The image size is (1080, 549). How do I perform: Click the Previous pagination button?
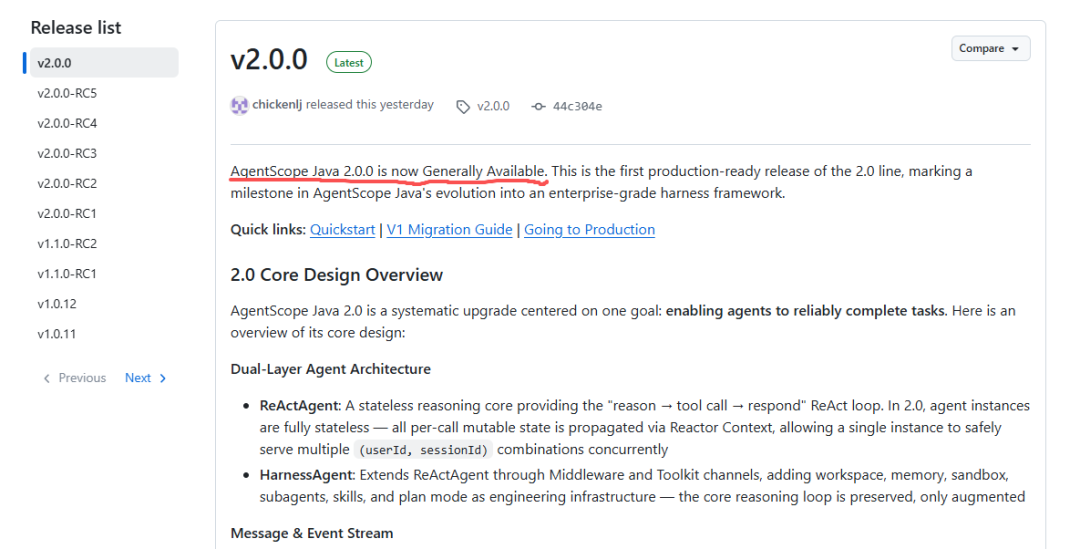pyautogui.click(x=74, y=377)
